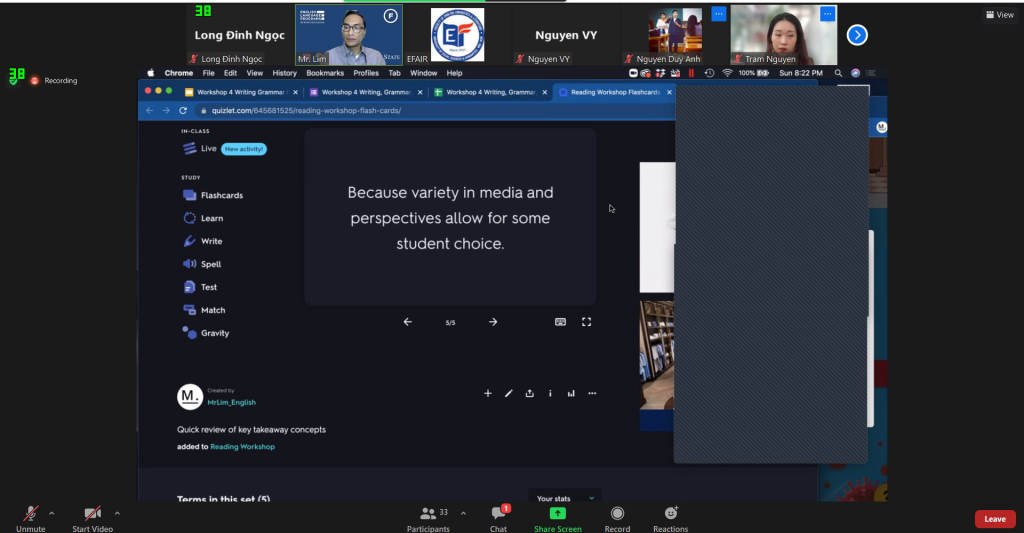Viewport: 1024px width, 533px height.
Task: View set statistics chart icon
Action: (571, 393)
